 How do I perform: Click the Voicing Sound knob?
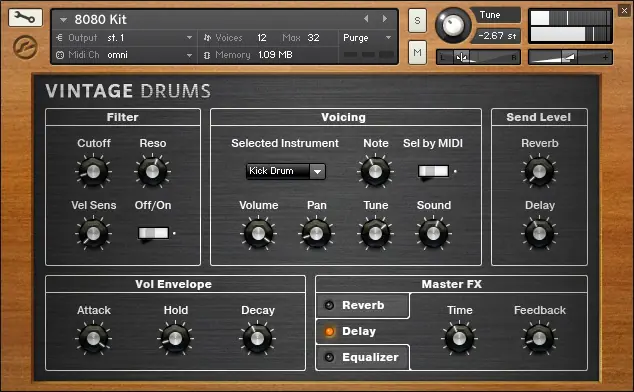coord(433,233)
